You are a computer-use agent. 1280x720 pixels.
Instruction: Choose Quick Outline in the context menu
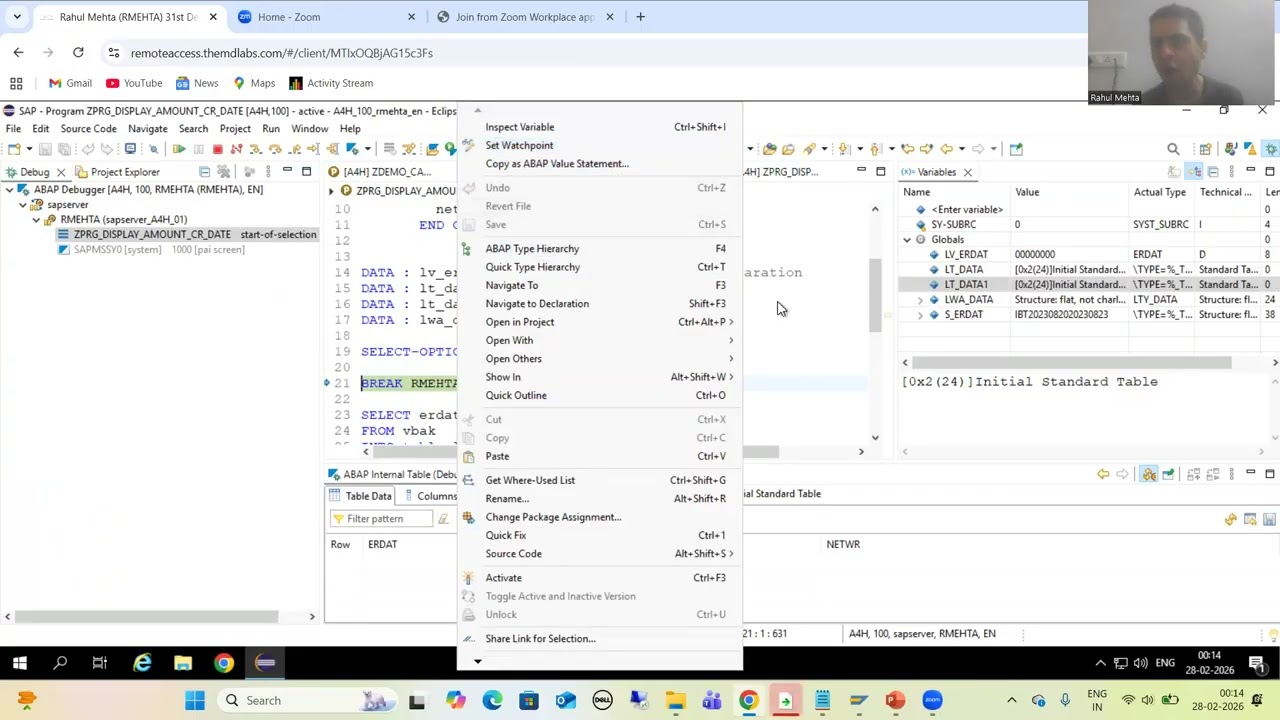click(599, 395)
